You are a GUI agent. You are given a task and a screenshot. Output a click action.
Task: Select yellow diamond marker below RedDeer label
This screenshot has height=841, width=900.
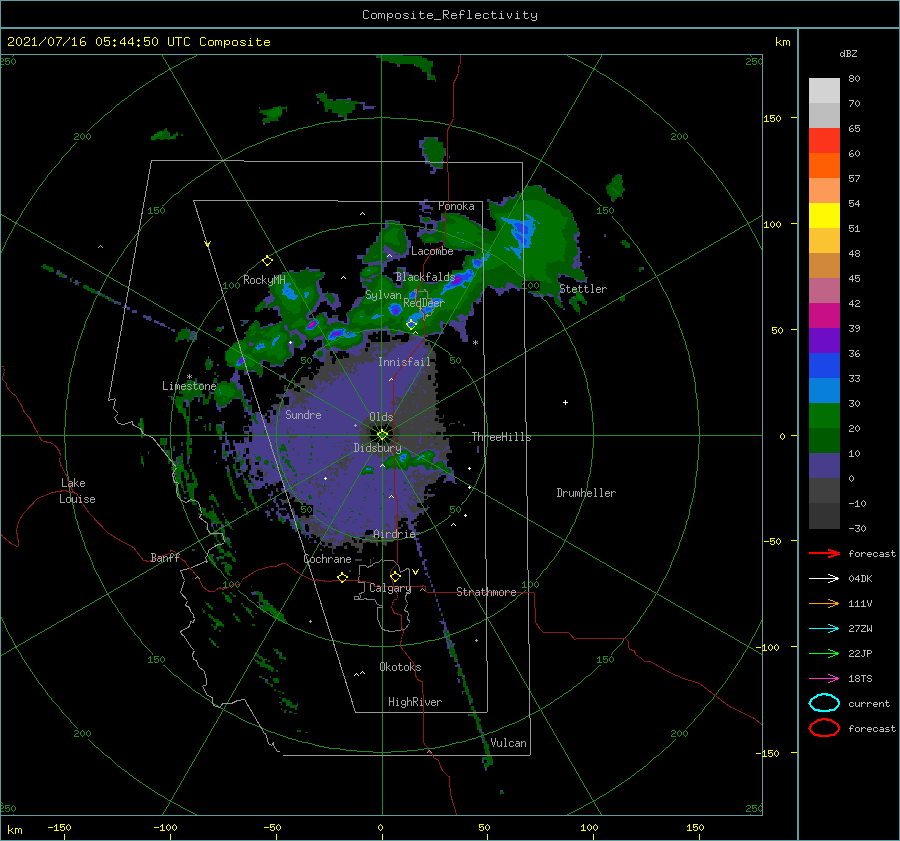tap(411, 324)
